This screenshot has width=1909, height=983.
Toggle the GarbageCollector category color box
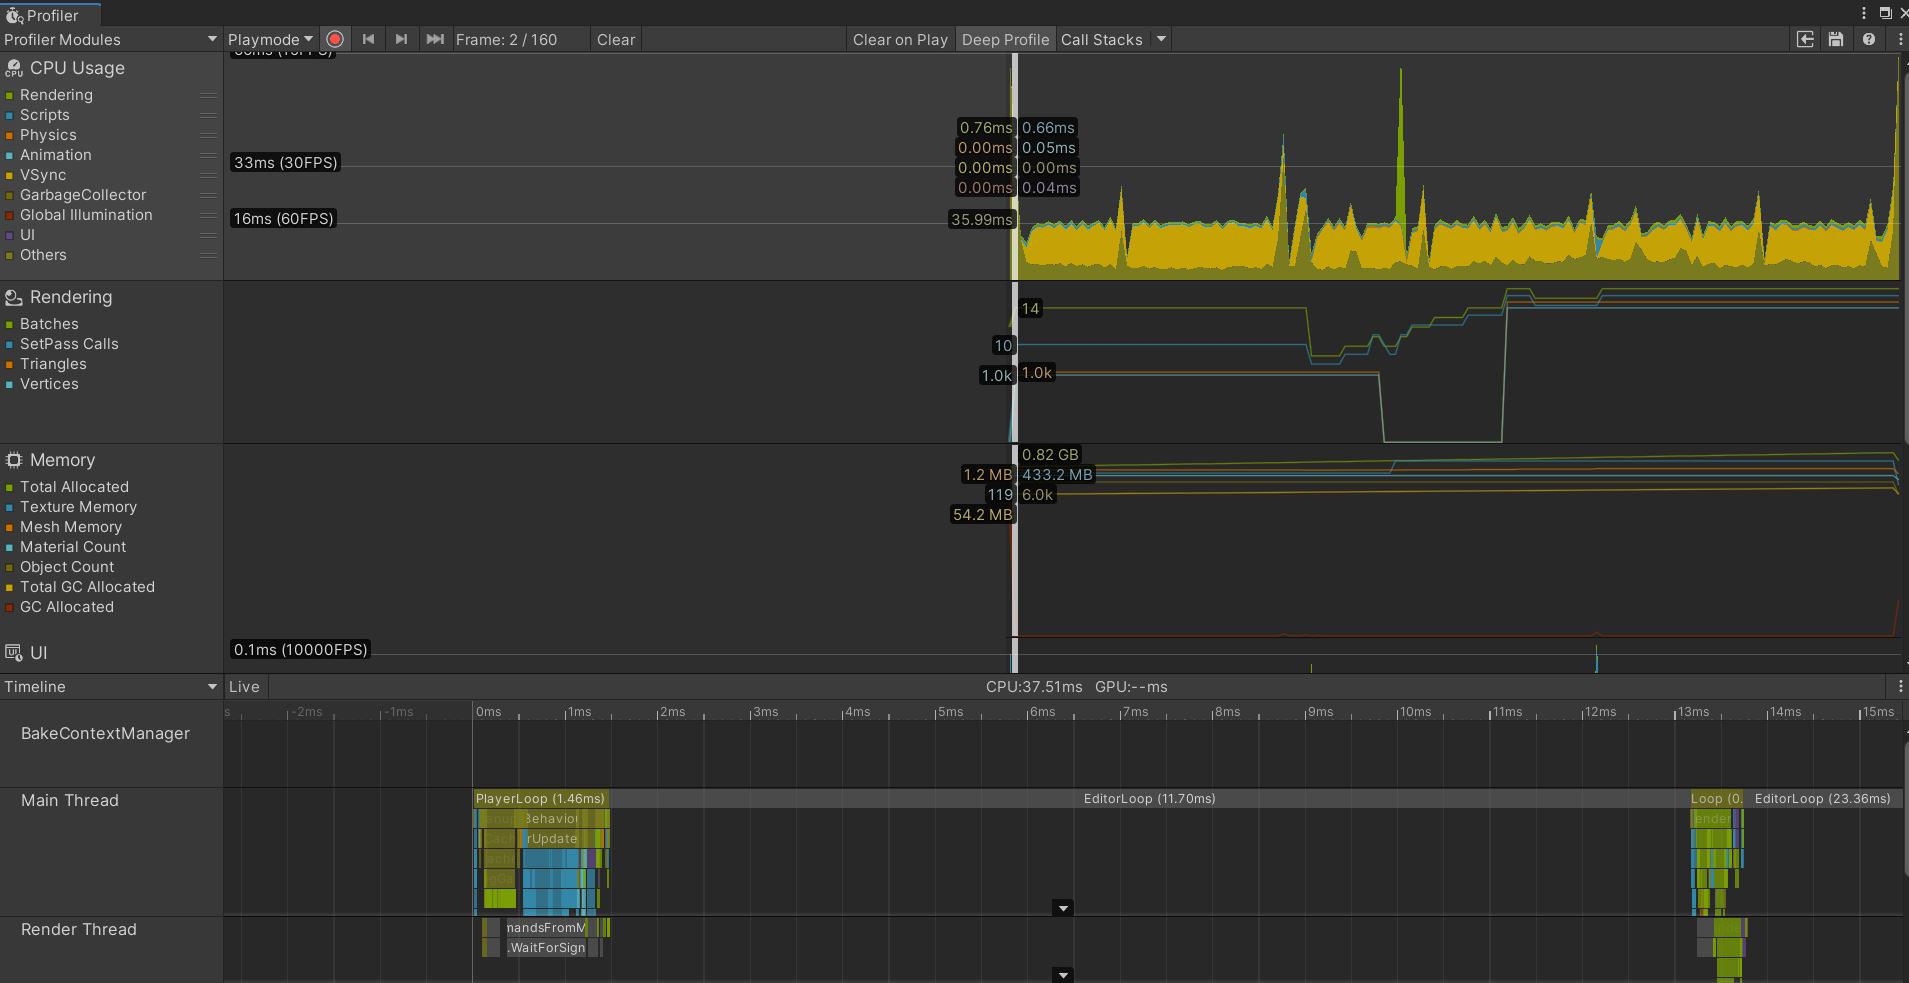coord(10,196)
